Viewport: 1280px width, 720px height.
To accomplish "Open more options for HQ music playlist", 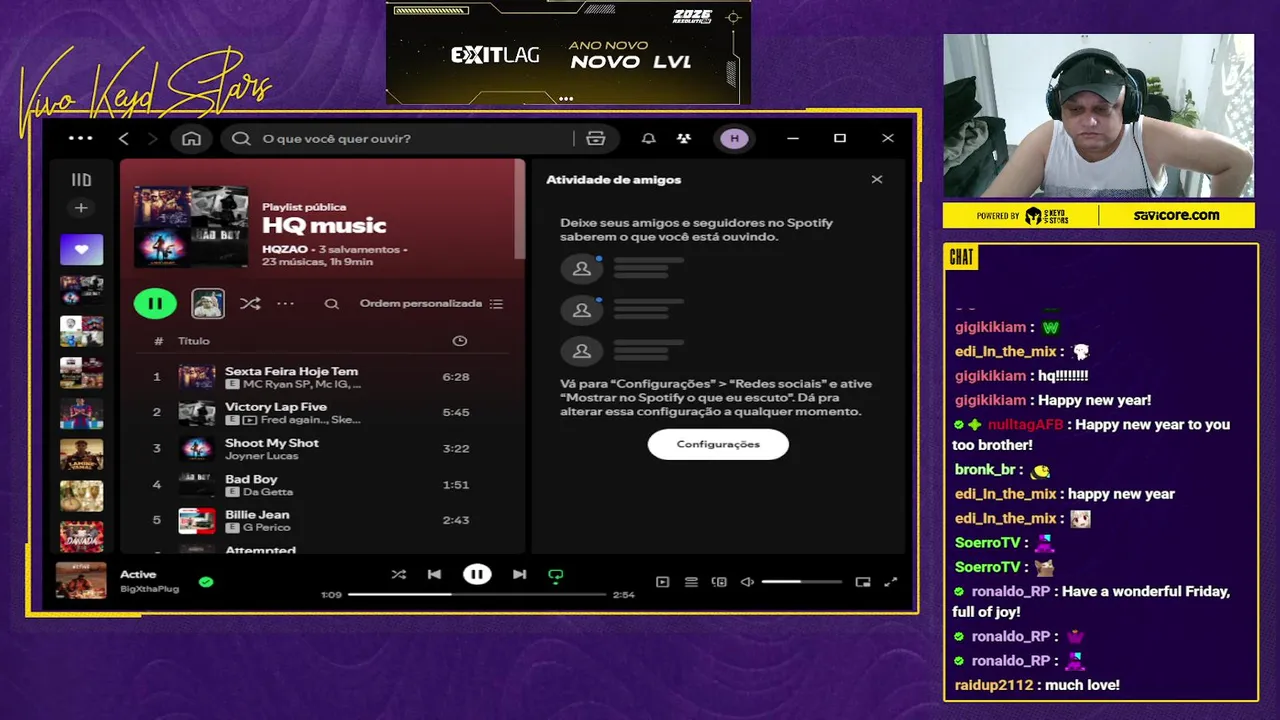I will 285,303.
